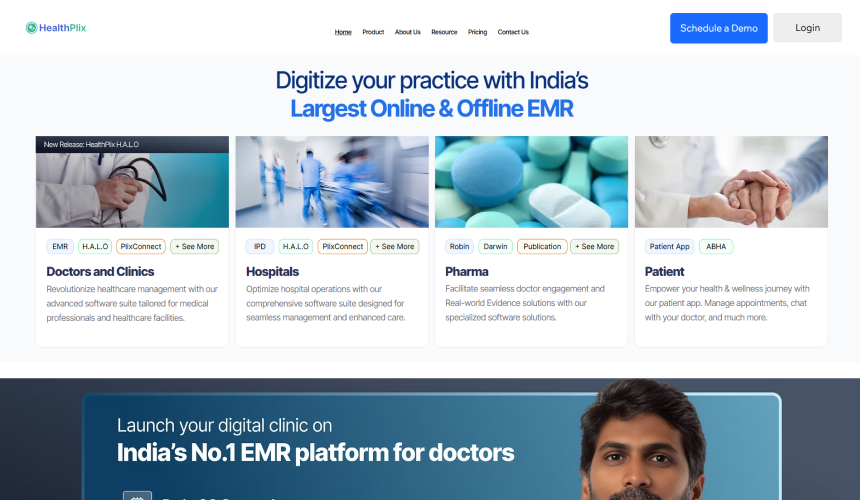Click Pharma heading
Screen dimensions: 860x500
click(466, 271)
